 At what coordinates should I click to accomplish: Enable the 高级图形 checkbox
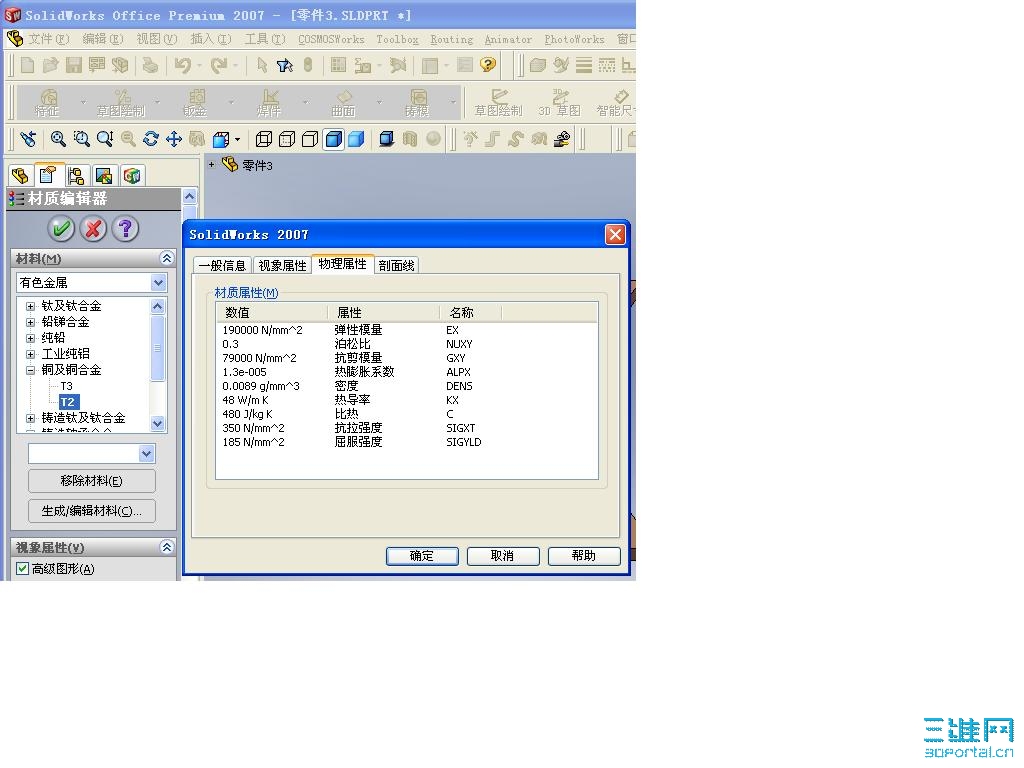click(x=23, y=568)
